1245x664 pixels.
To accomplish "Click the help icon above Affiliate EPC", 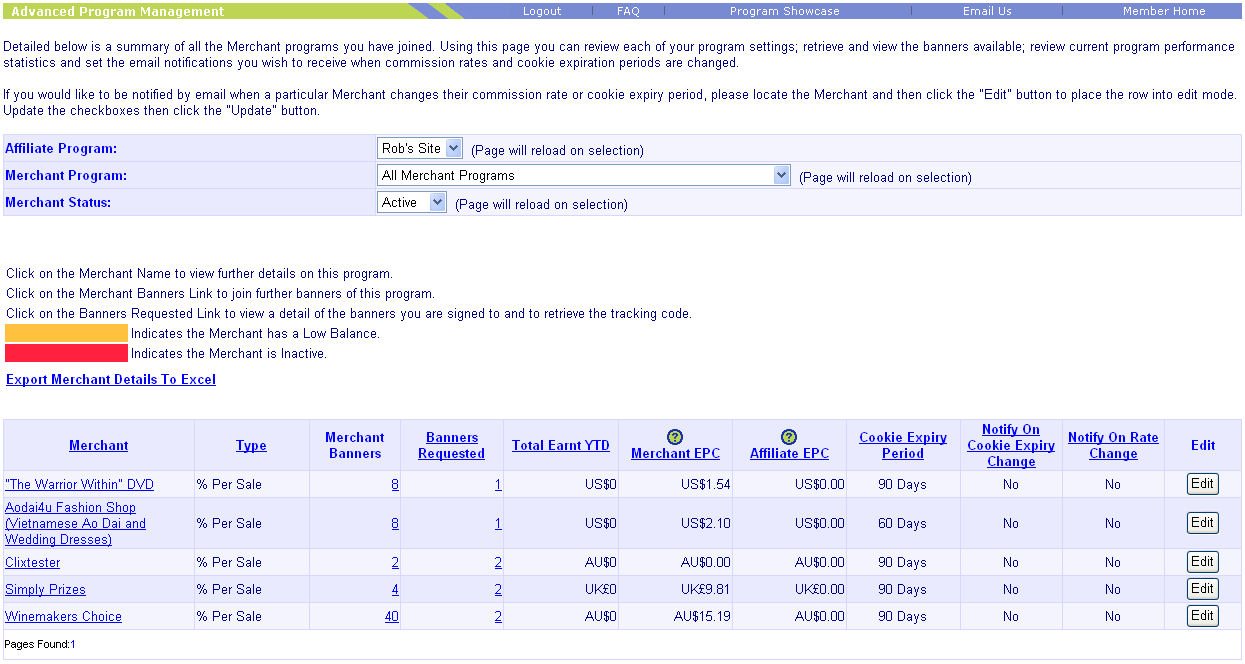I will tap(789, 437).
